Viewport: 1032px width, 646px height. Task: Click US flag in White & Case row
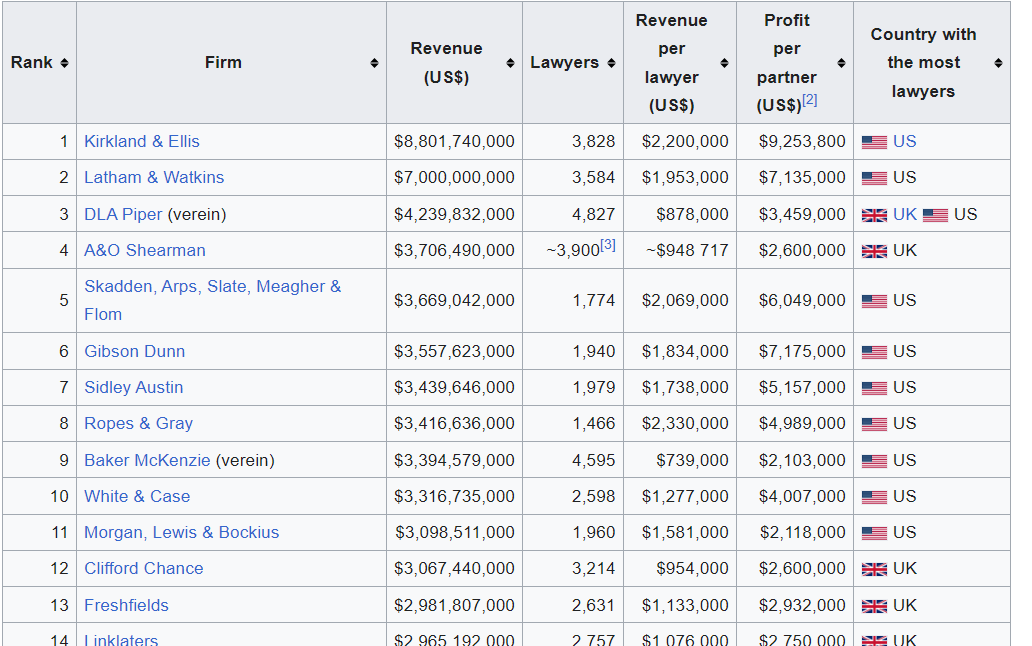[874, 497]
